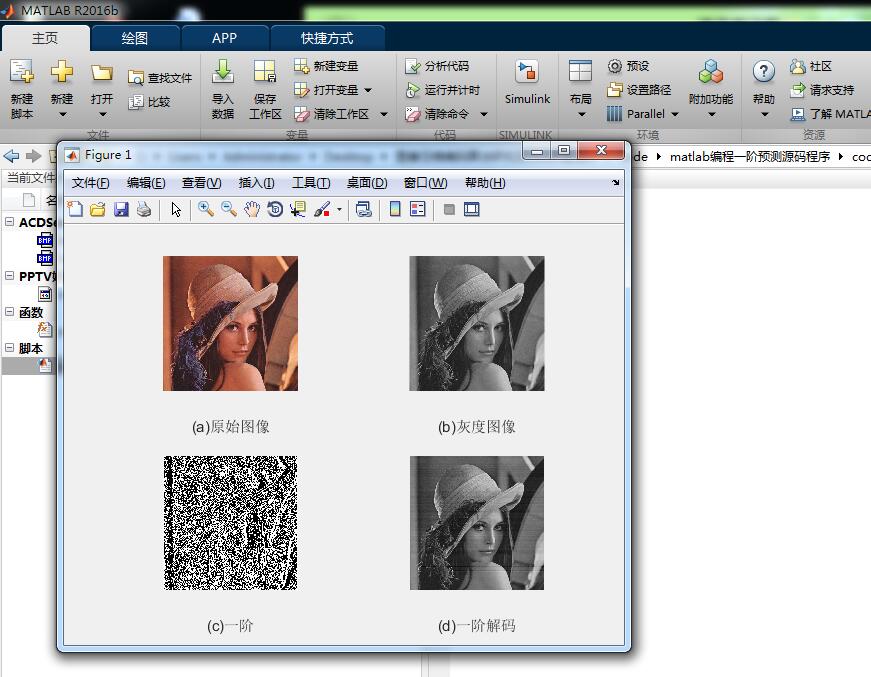The width and height of the screenshot is (871, 677).
Task: Insert Legend via Figure 1 toolbar icon
Action: tap(418, 209)
